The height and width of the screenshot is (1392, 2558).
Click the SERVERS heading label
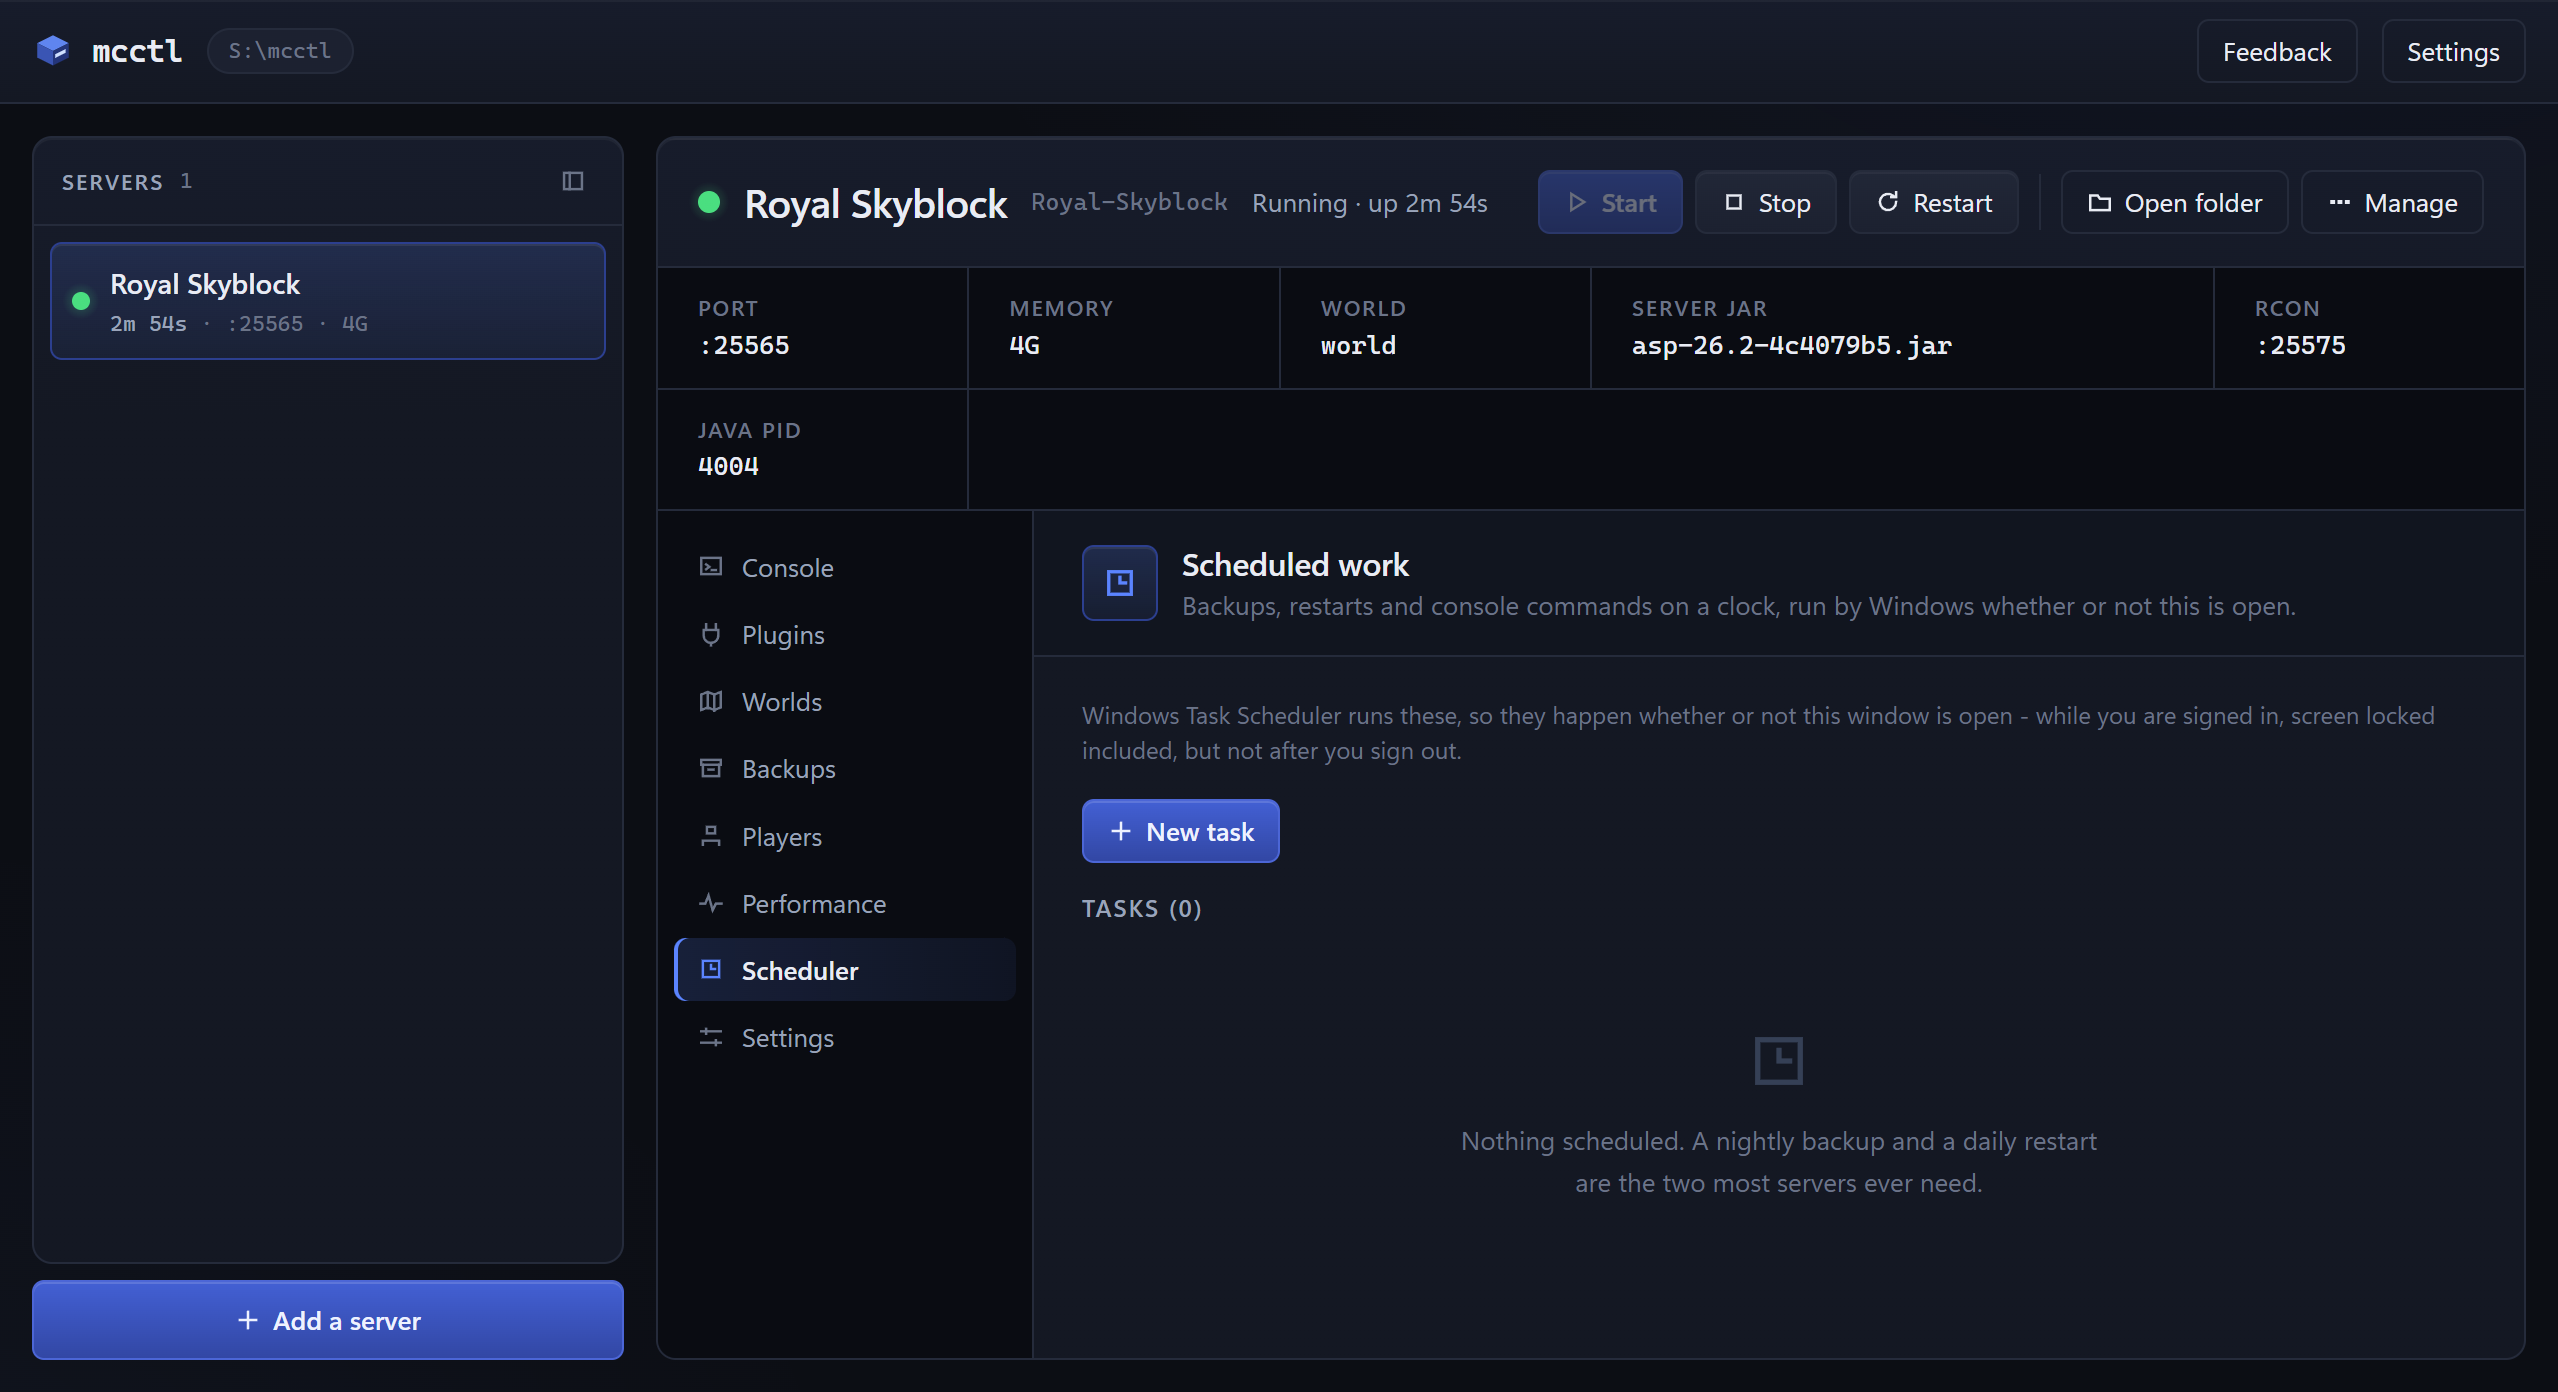[x=112, y=182]
